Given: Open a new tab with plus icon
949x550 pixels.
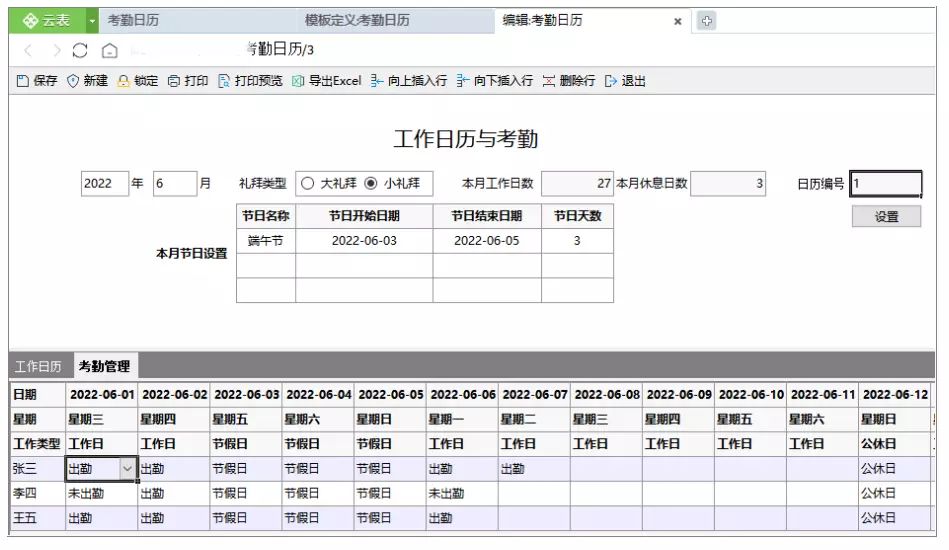Looking at the screenshot, I should 706,21.
